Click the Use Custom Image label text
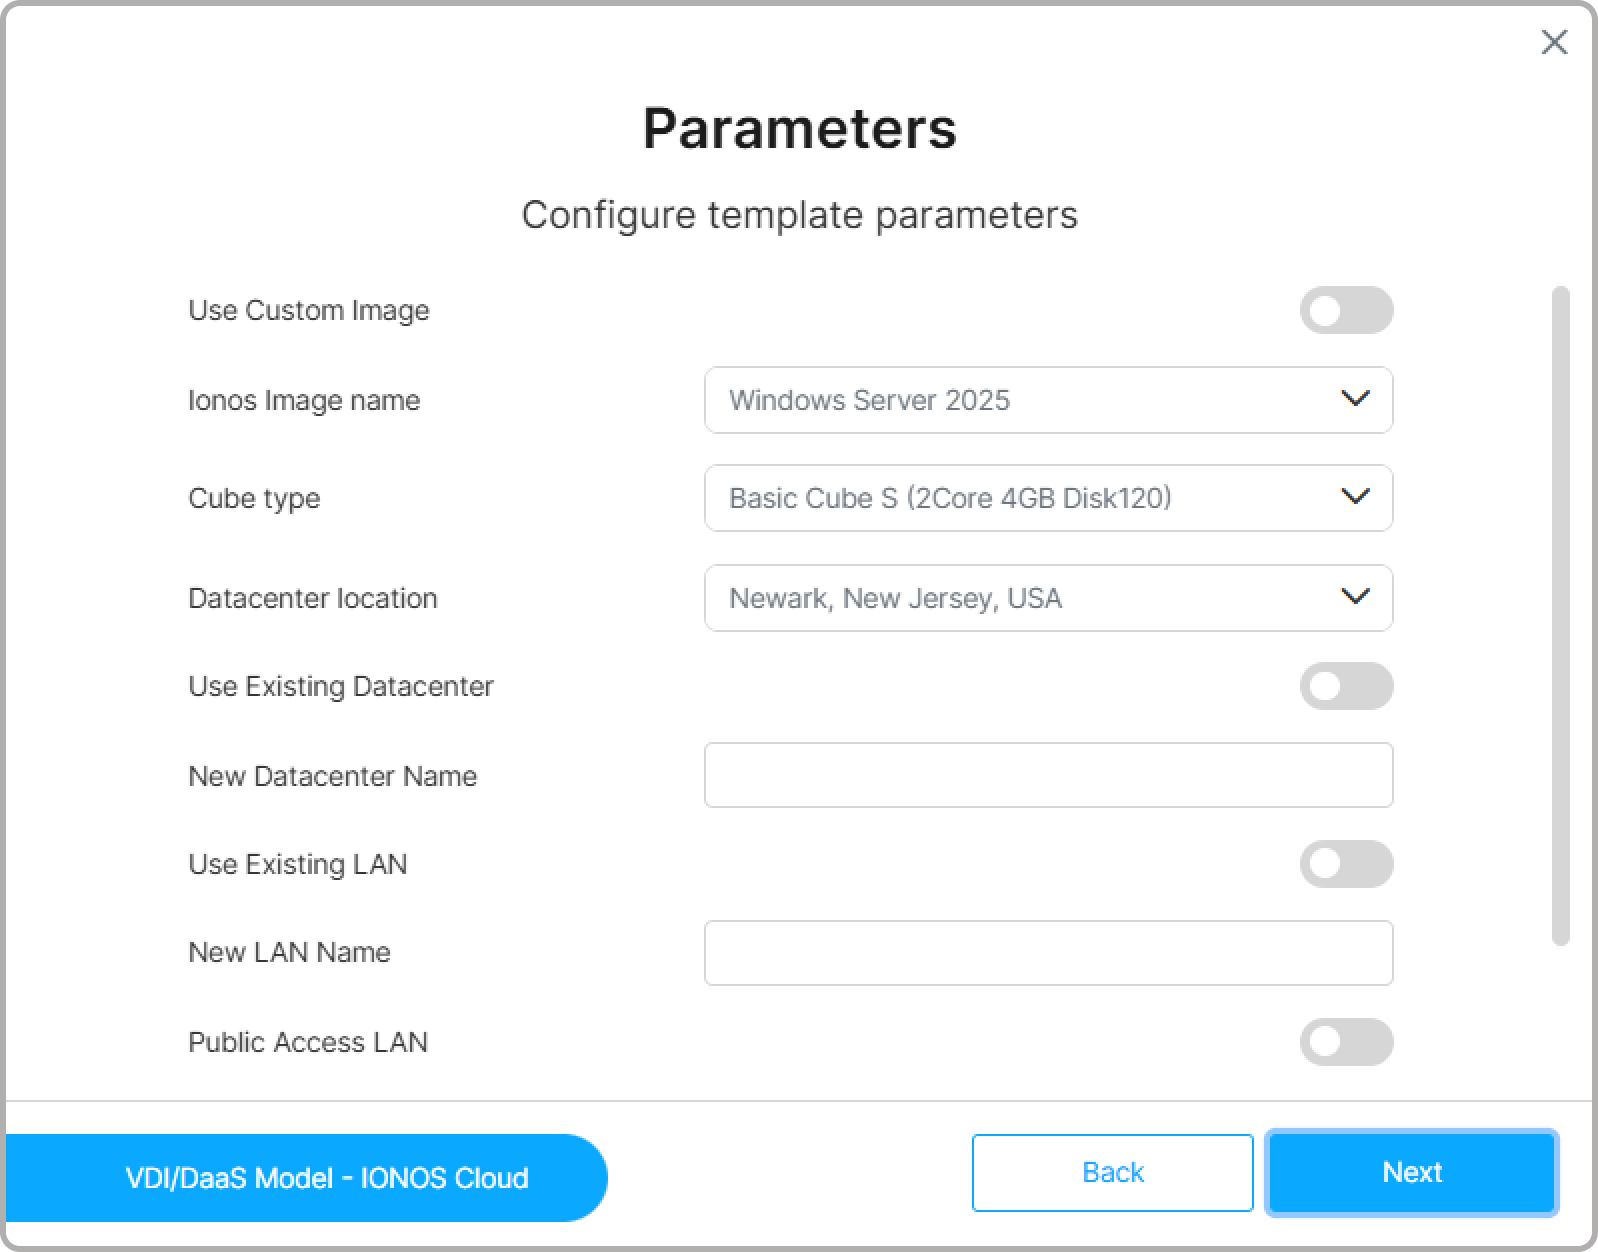1598x1252 pixels. [x=308, y=310]
